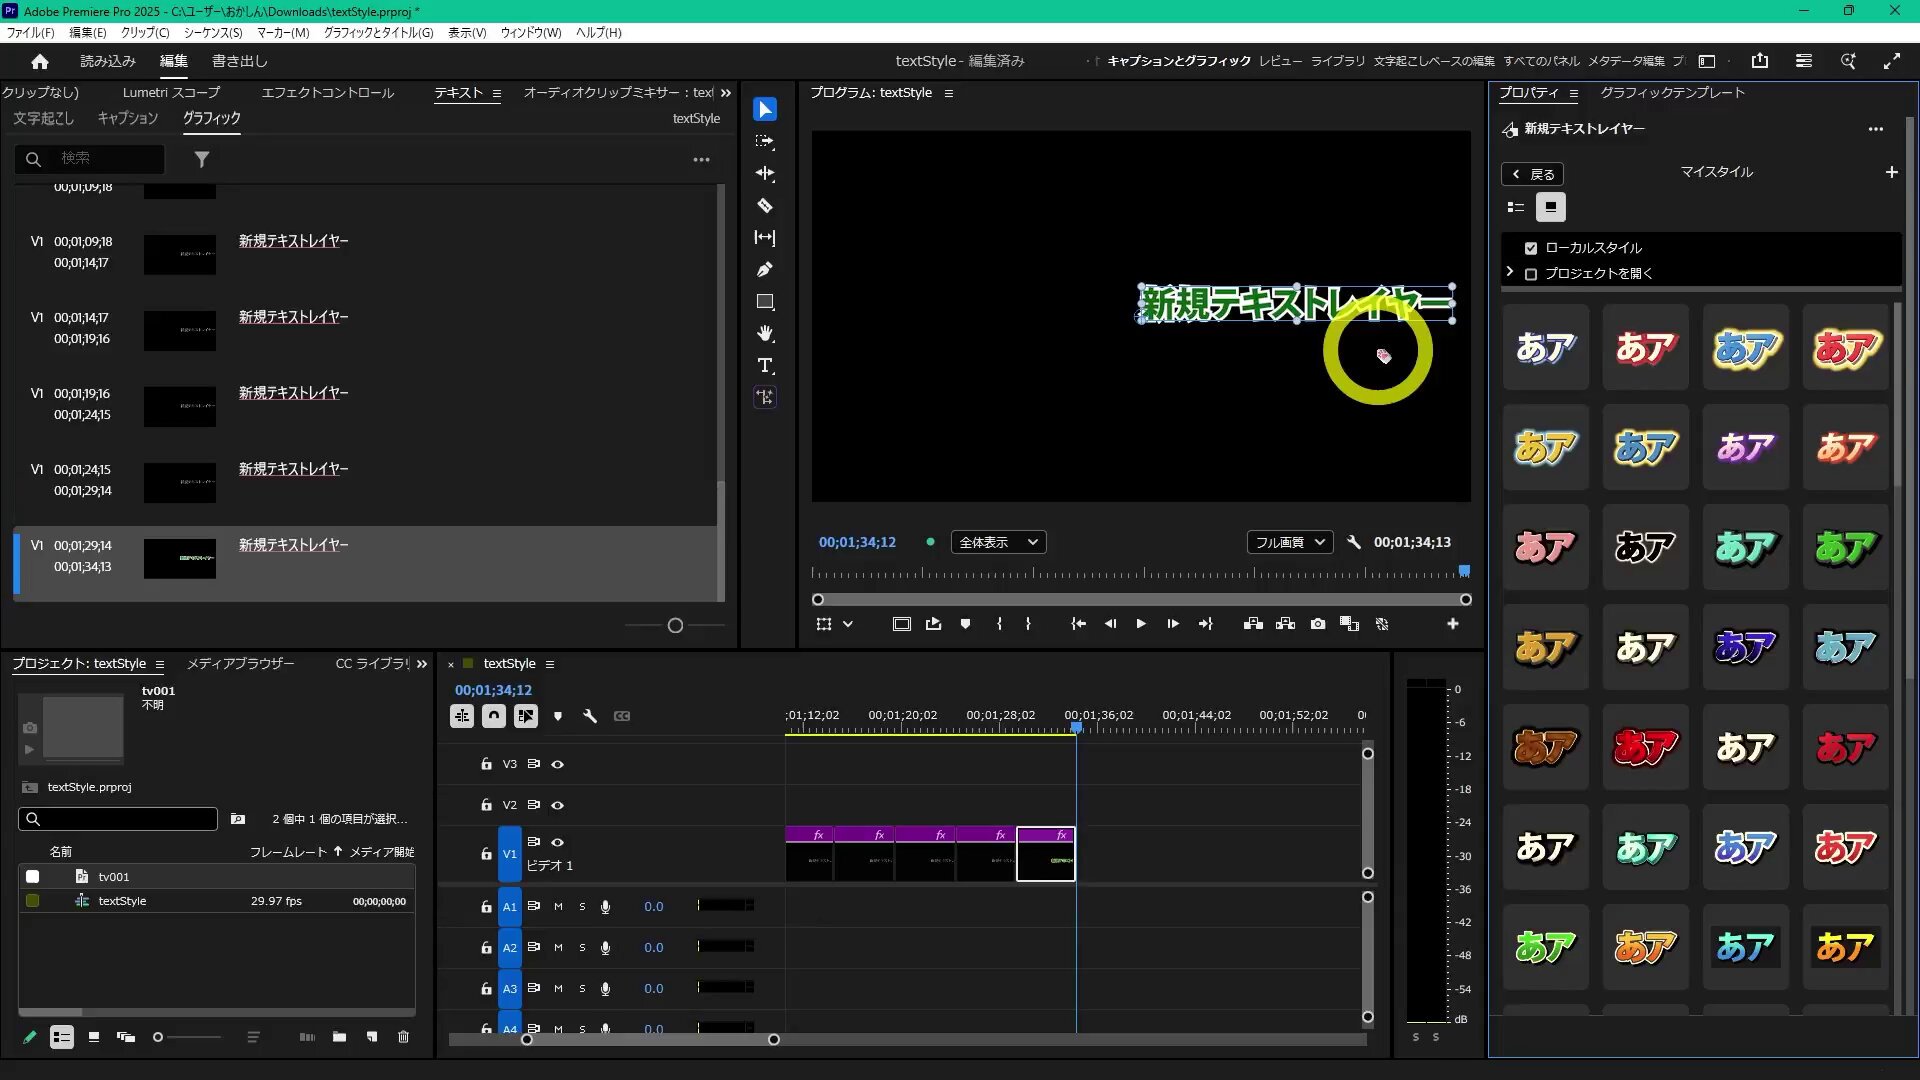Check the プロジェクトを開く checkbox

tap(1531, 274)
